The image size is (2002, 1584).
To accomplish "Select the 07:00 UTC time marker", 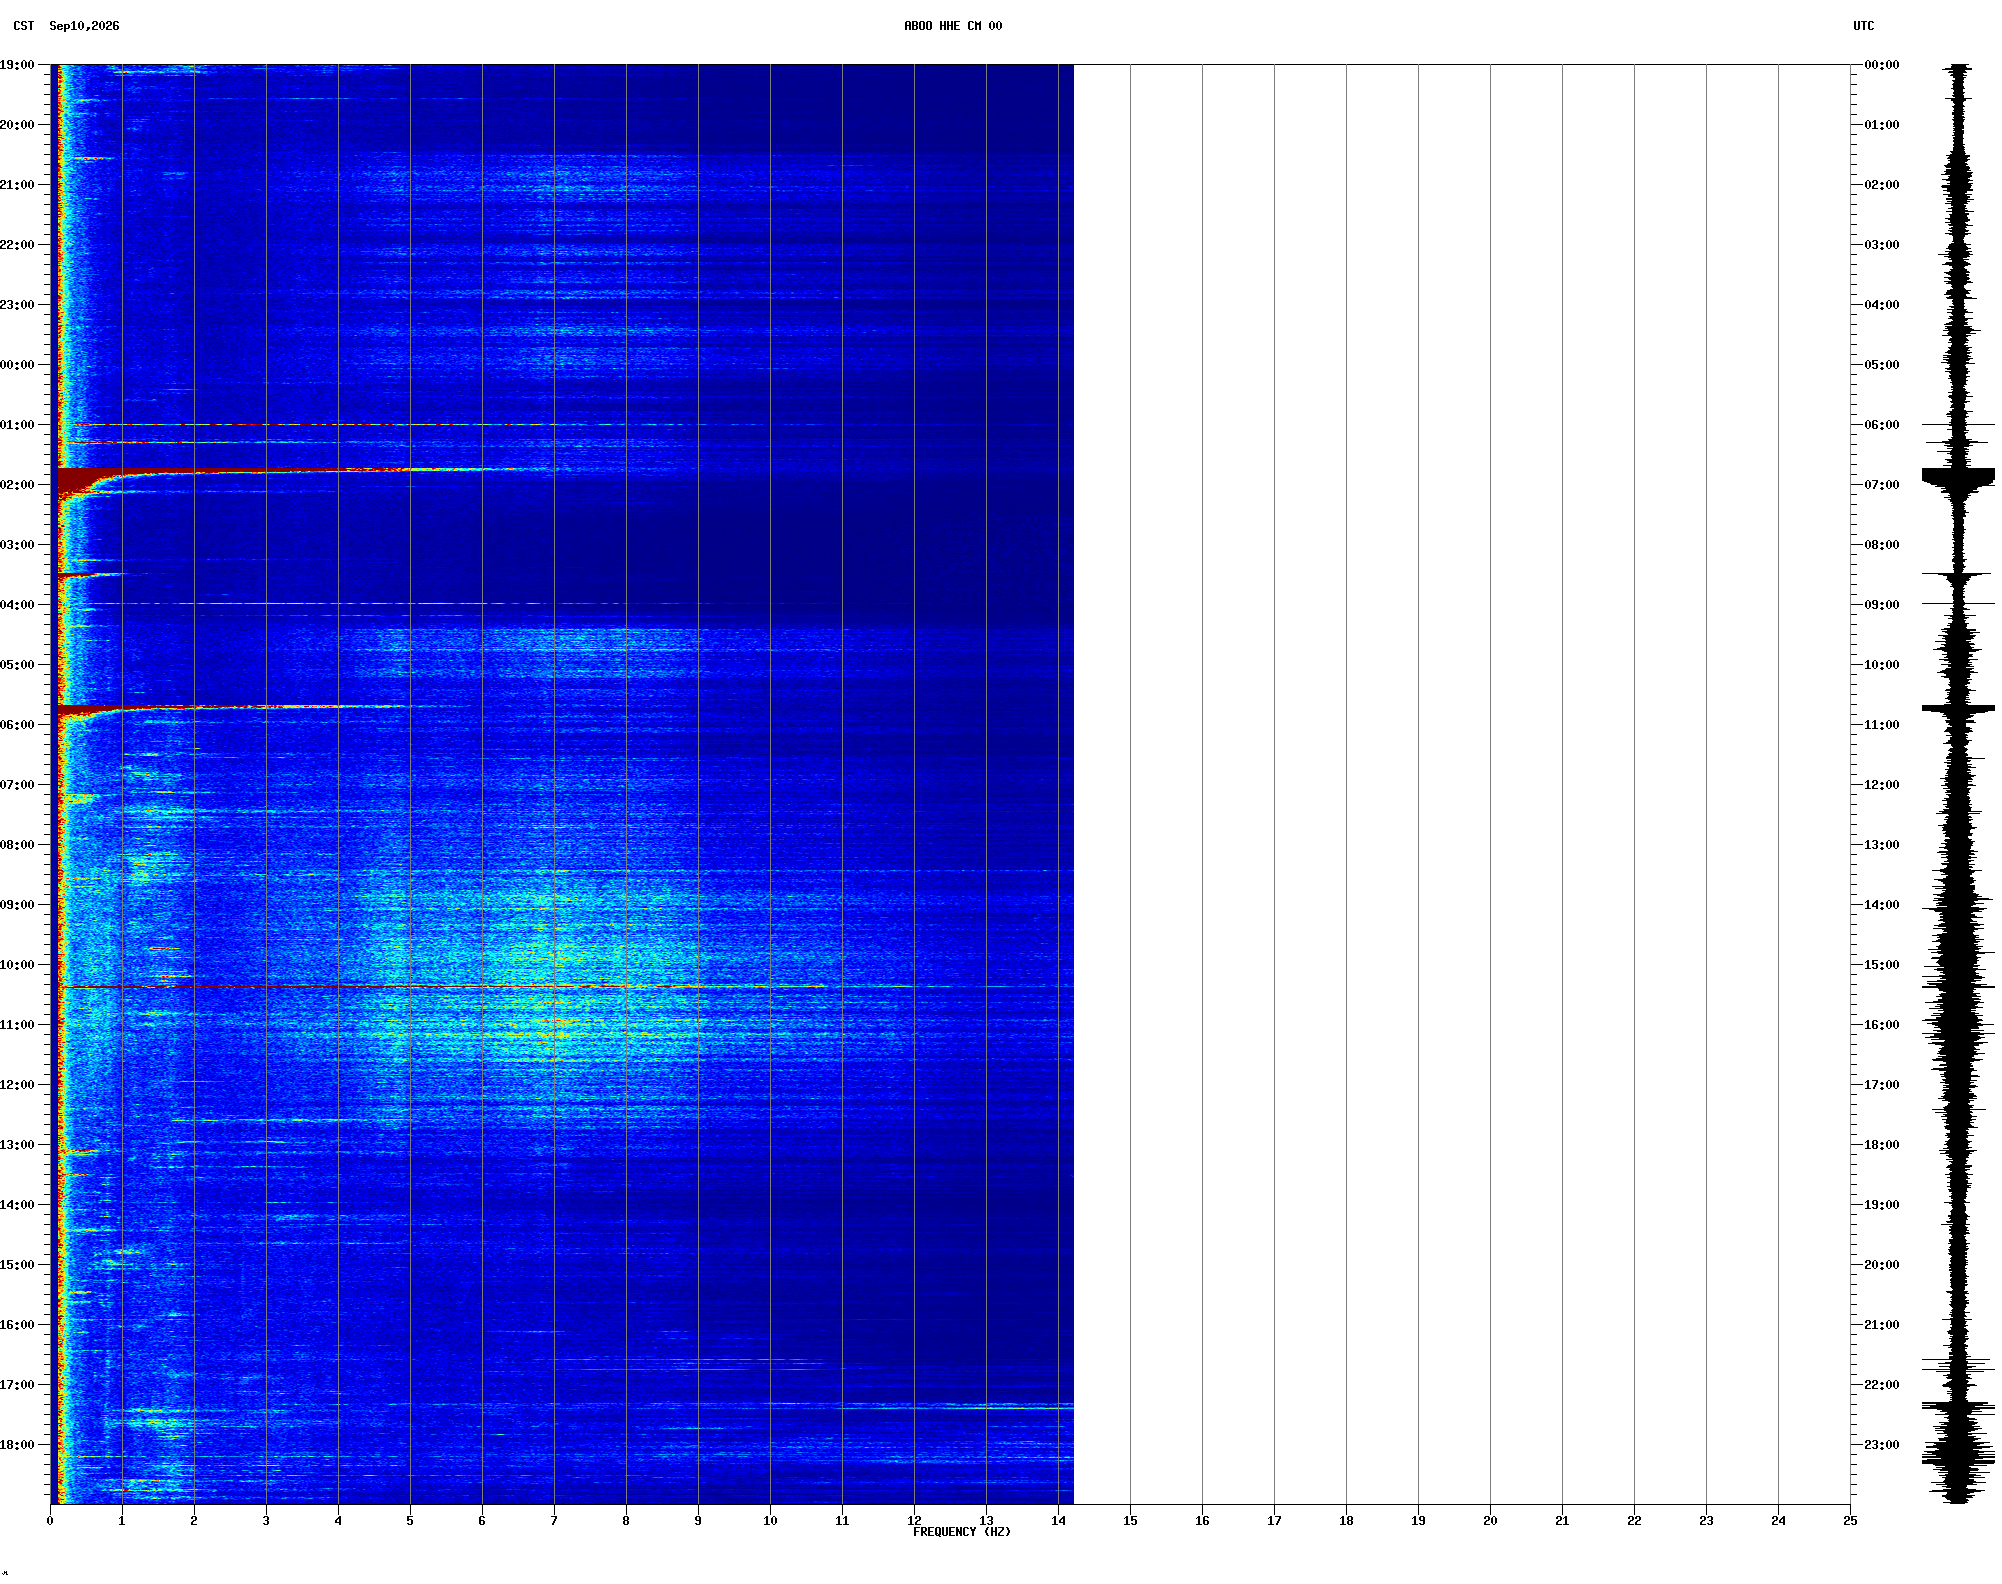I will pos(1881,485).
